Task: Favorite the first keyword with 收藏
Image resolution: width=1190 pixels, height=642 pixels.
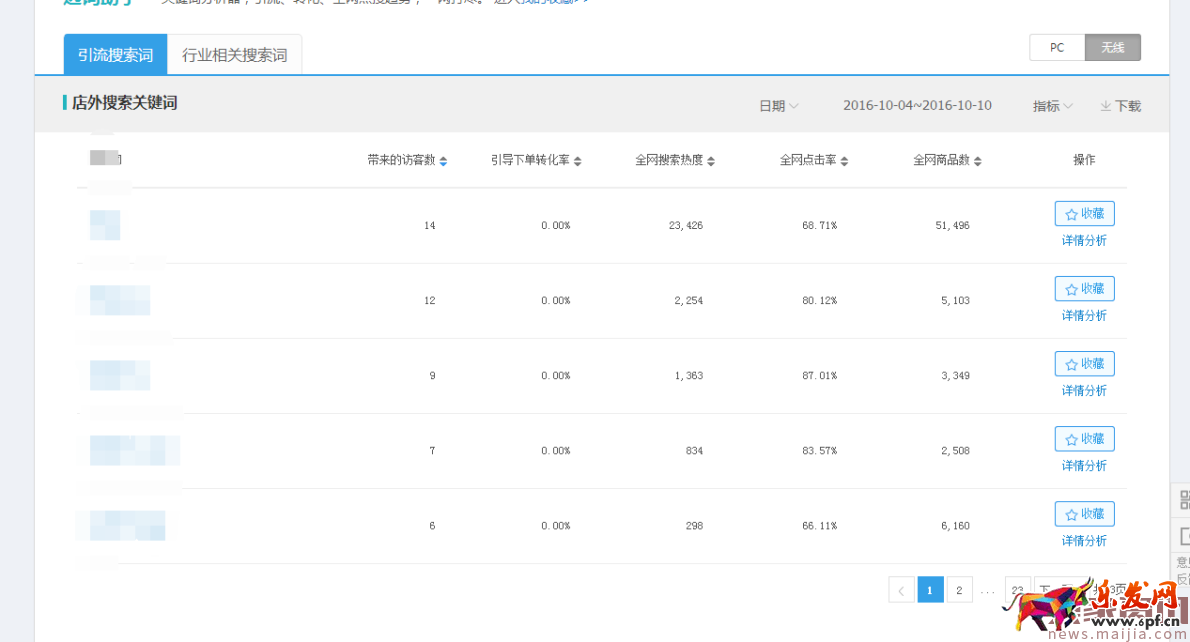Action: coord(1084,214)
